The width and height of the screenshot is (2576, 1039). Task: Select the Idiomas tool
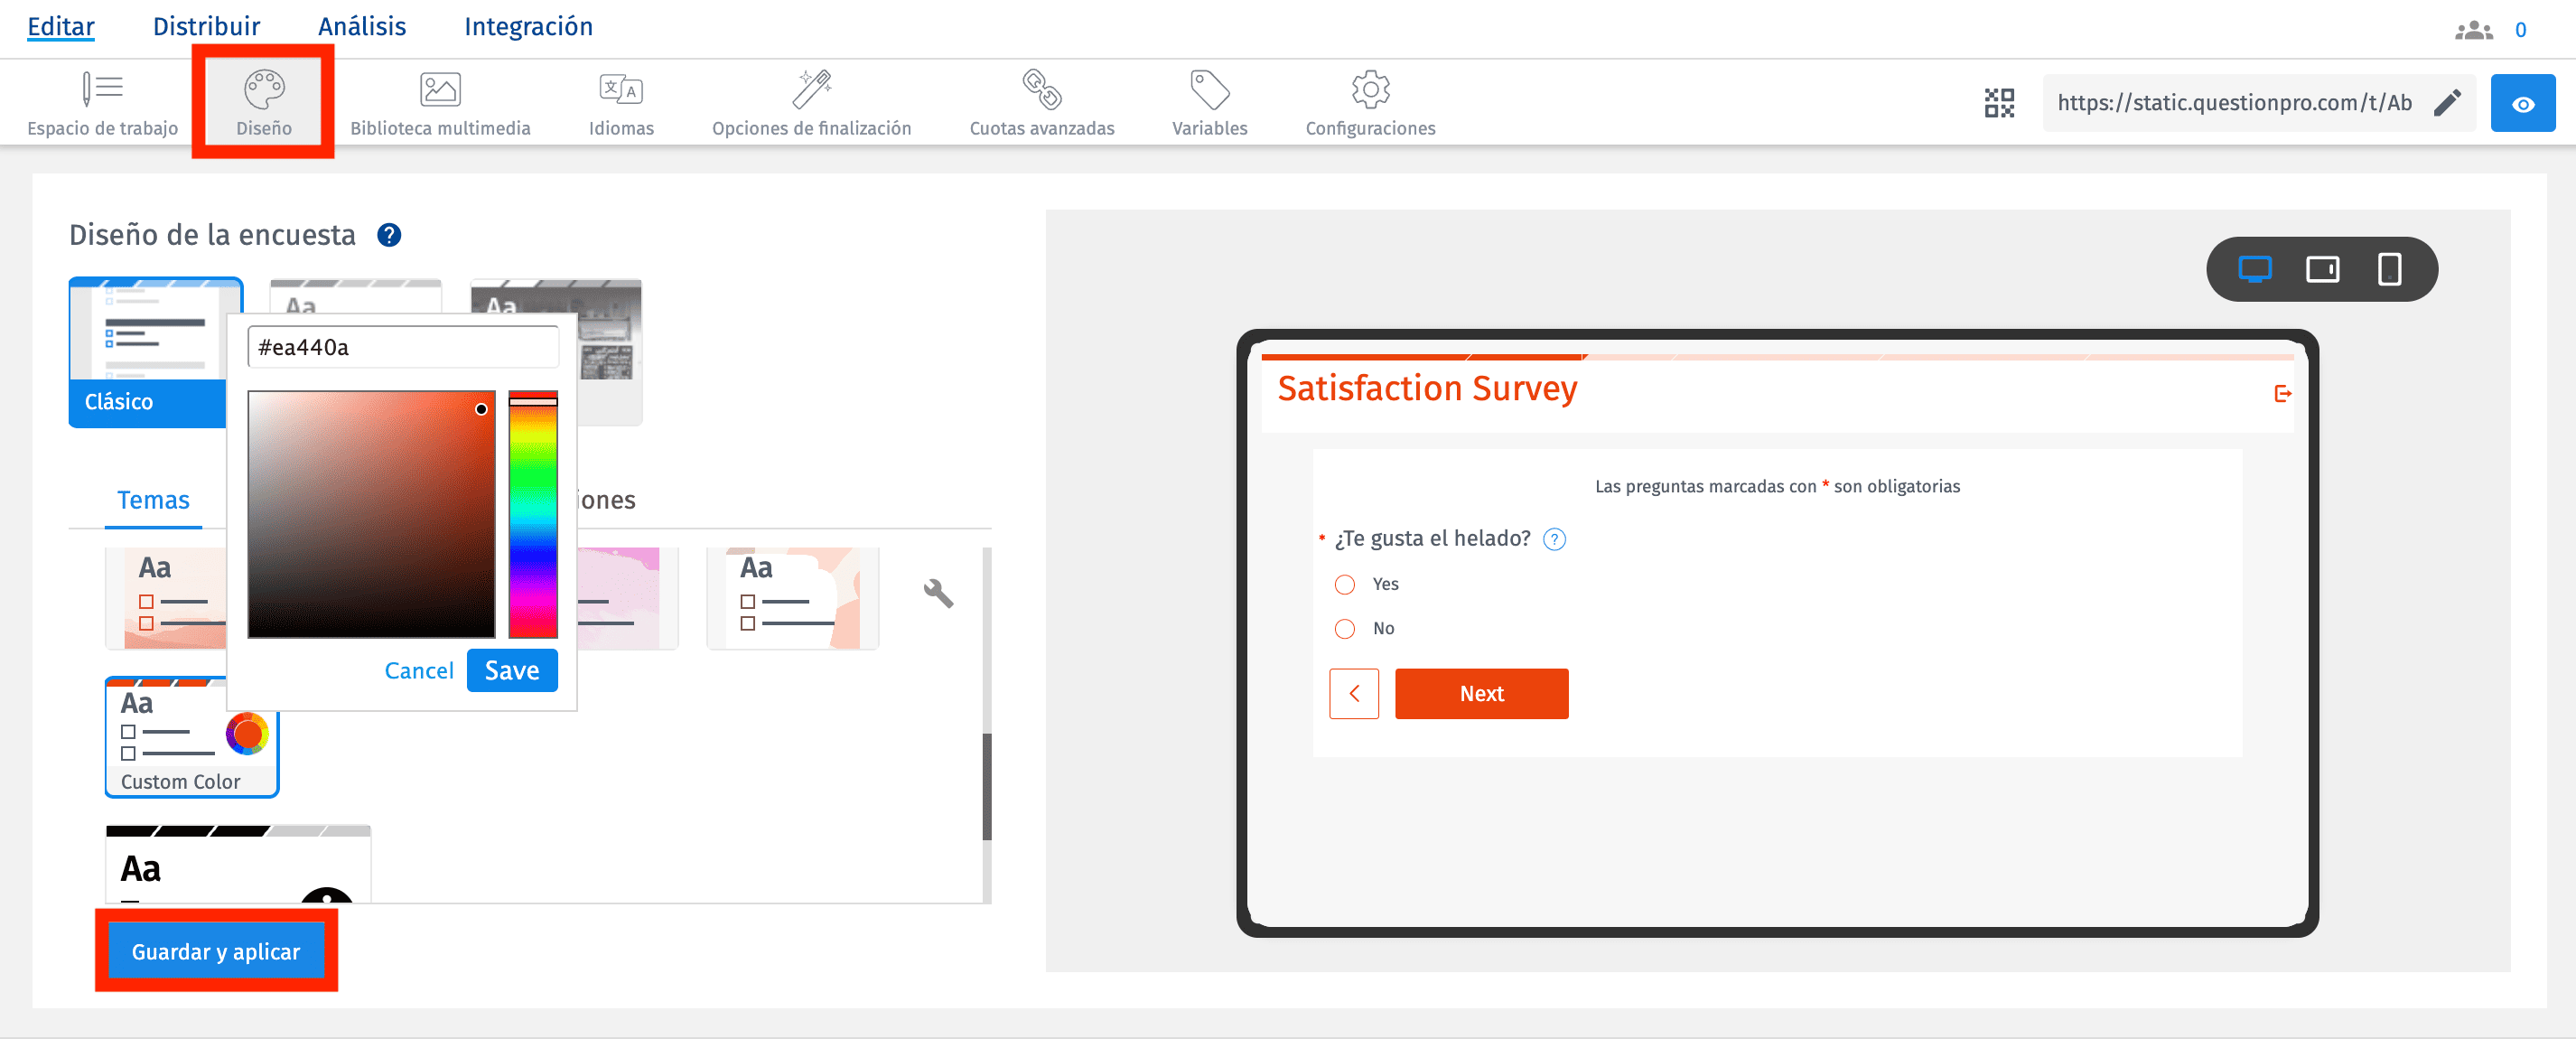620,102
